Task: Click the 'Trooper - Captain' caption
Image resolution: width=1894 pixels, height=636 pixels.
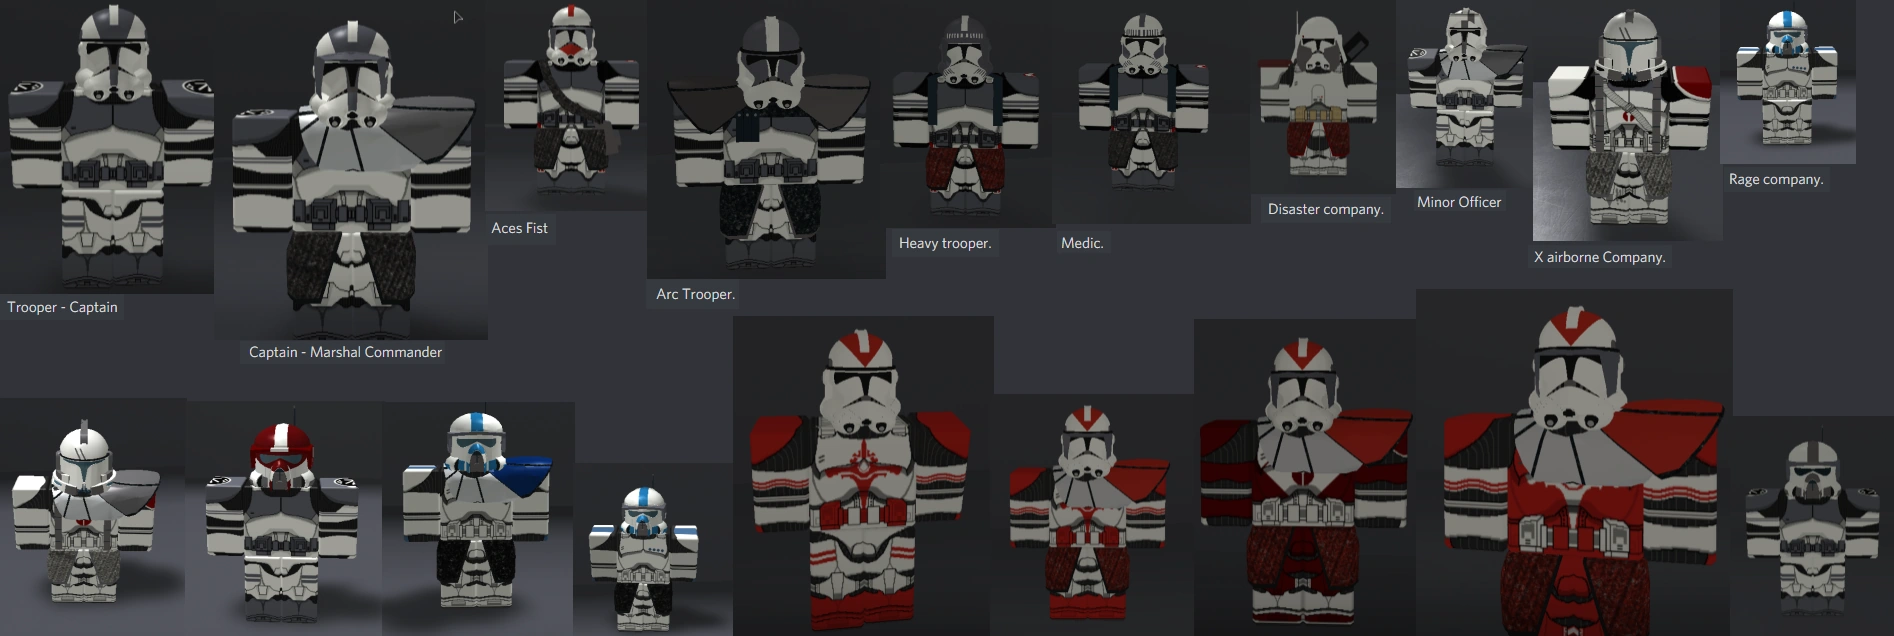Action: point(62,307)
